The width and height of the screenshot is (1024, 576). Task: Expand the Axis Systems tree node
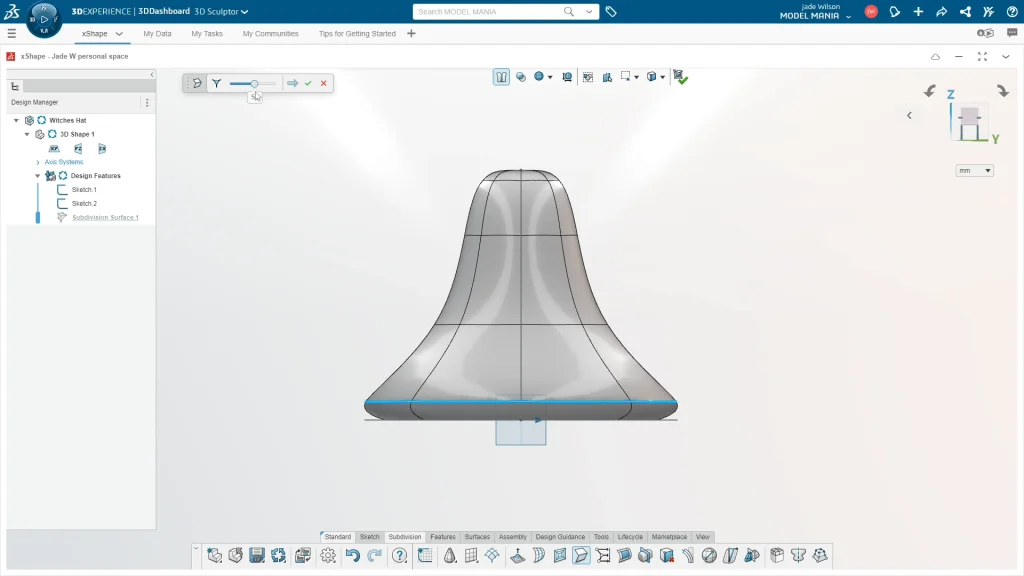[x=38, y=162]
